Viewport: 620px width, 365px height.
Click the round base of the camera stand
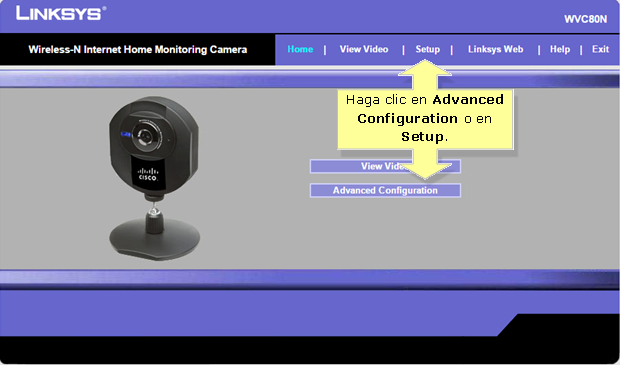[155, 240]
